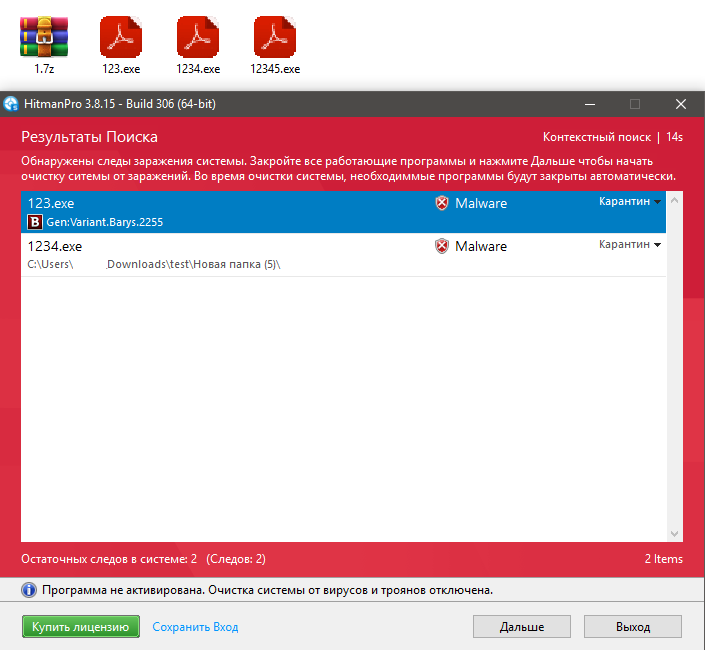705x650 pixels.
Task: Click the Контекстный поиск label
Action: (x=597, y=137)
